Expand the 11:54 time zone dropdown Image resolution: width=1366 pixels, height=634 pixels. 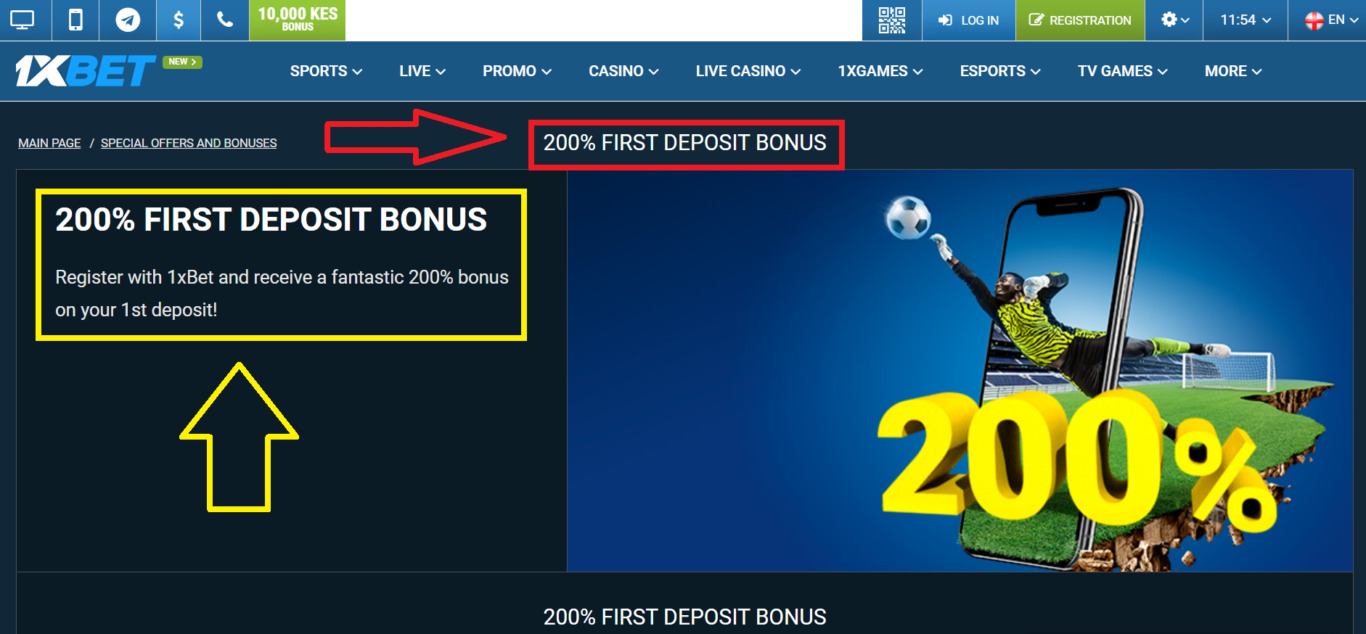(x=1245, y=20)
